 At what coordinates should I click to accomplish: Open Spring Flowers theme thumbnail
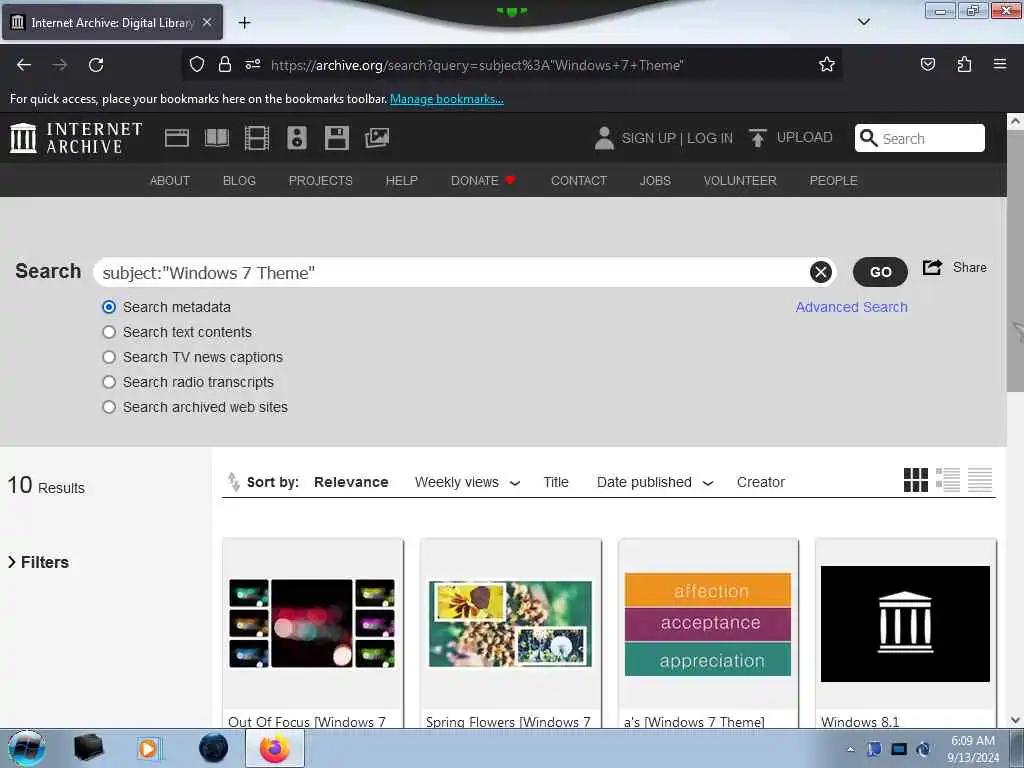(x=510, y=624)
